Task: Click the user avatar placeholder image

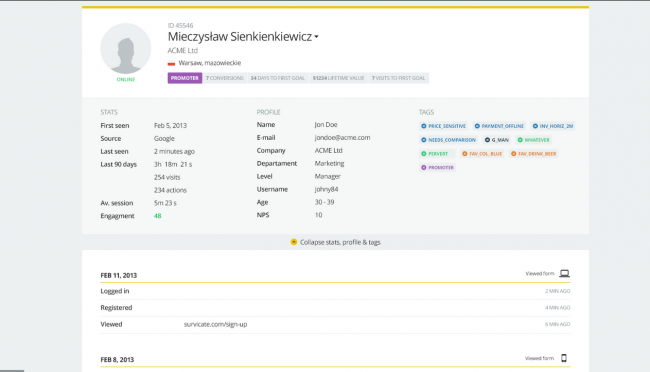Action: [126, 49]
